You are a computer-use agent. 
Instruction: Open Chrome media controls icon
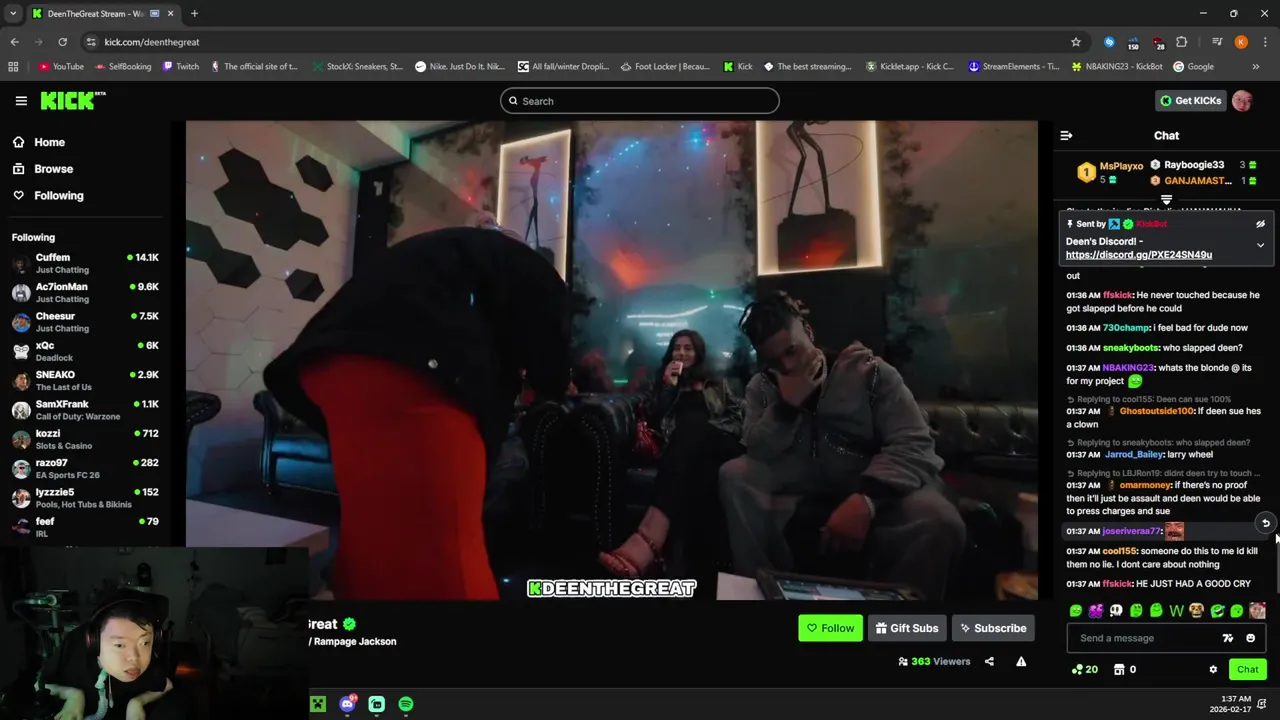[1217, 42]
